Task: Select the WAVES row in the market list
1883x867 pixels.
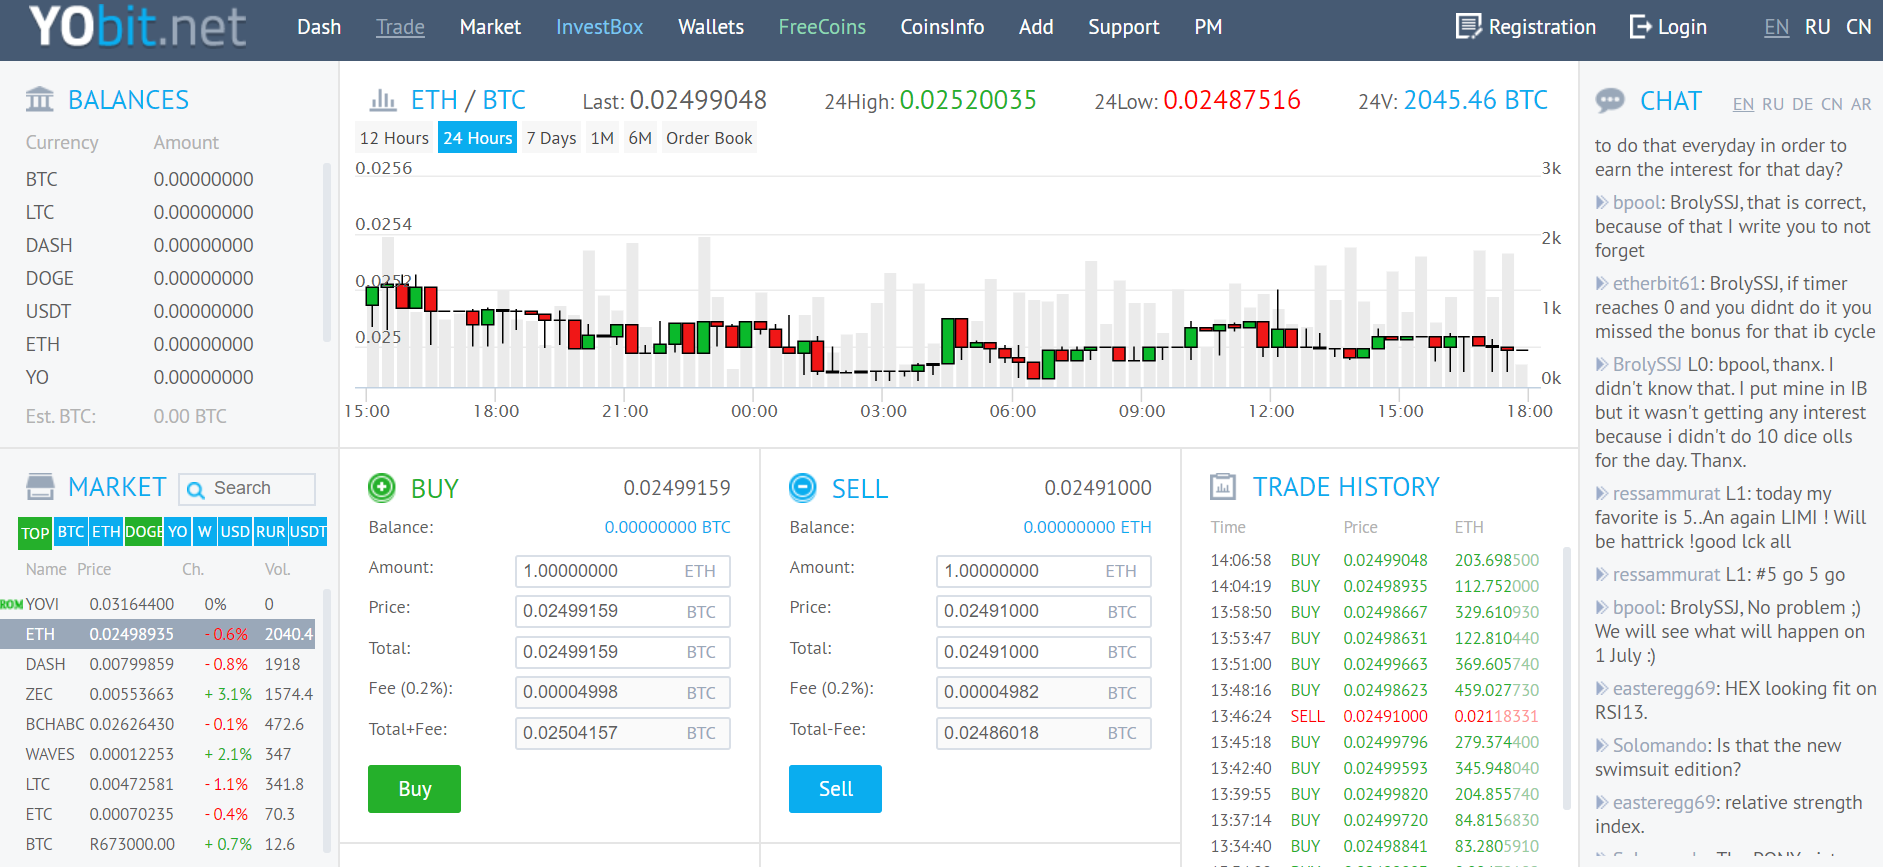Action: pos(158,754)
